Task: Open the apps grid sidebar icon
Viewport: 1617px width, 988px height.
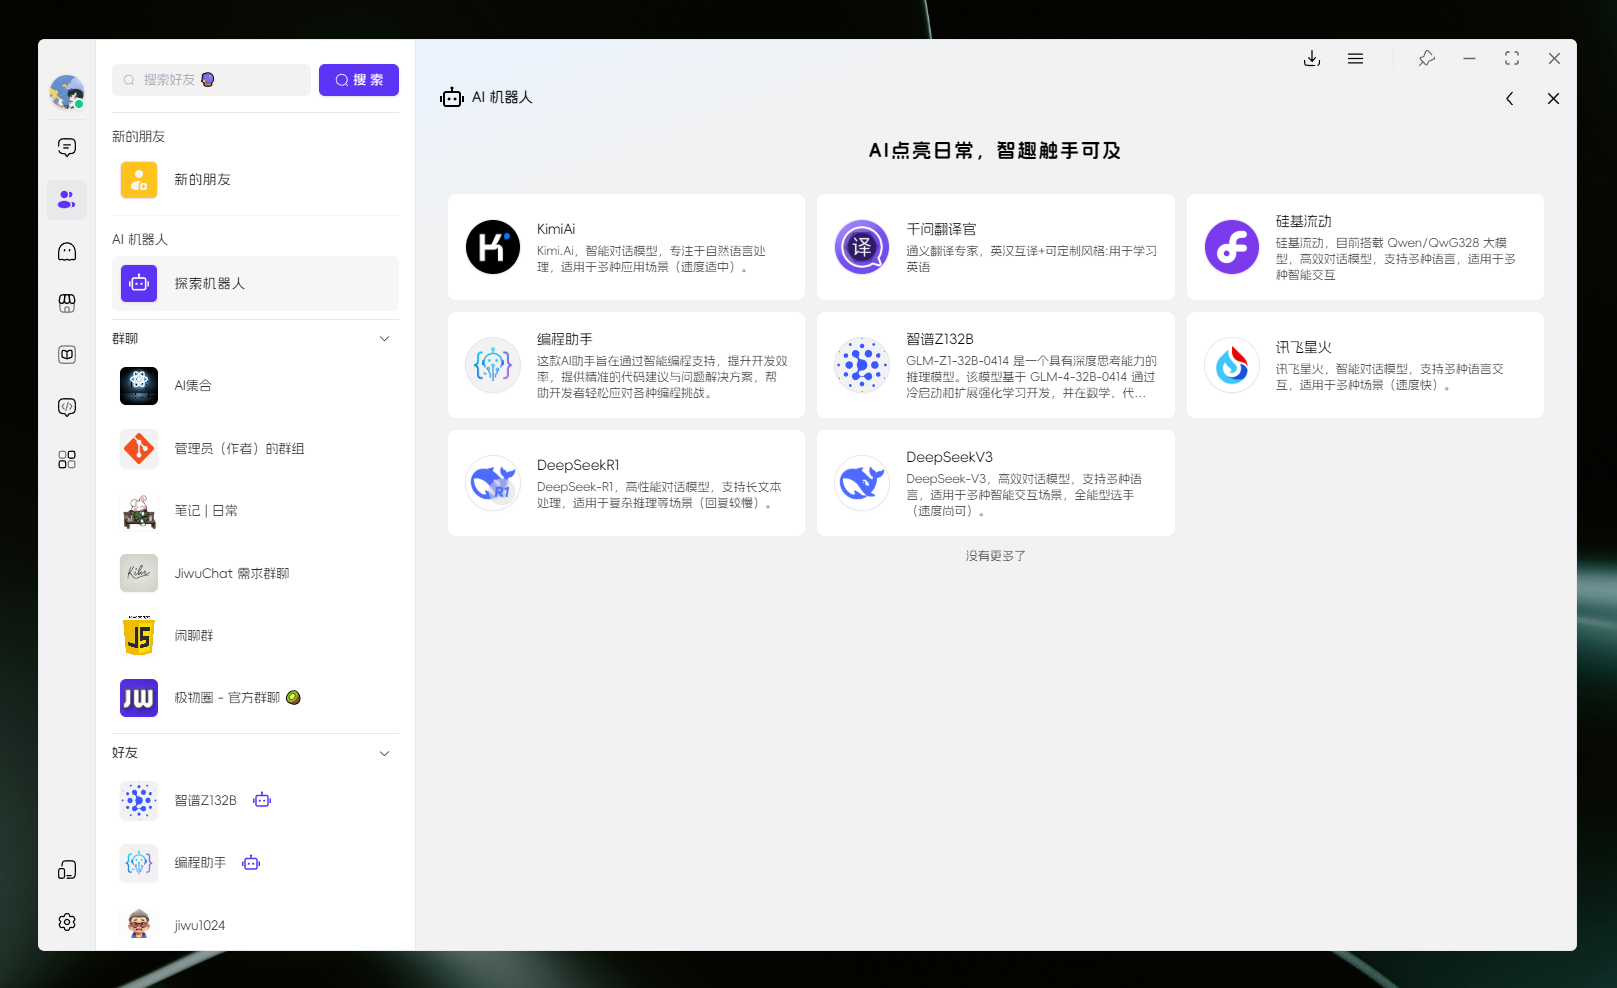Action: pyautogui.click(x=67, y=459)
